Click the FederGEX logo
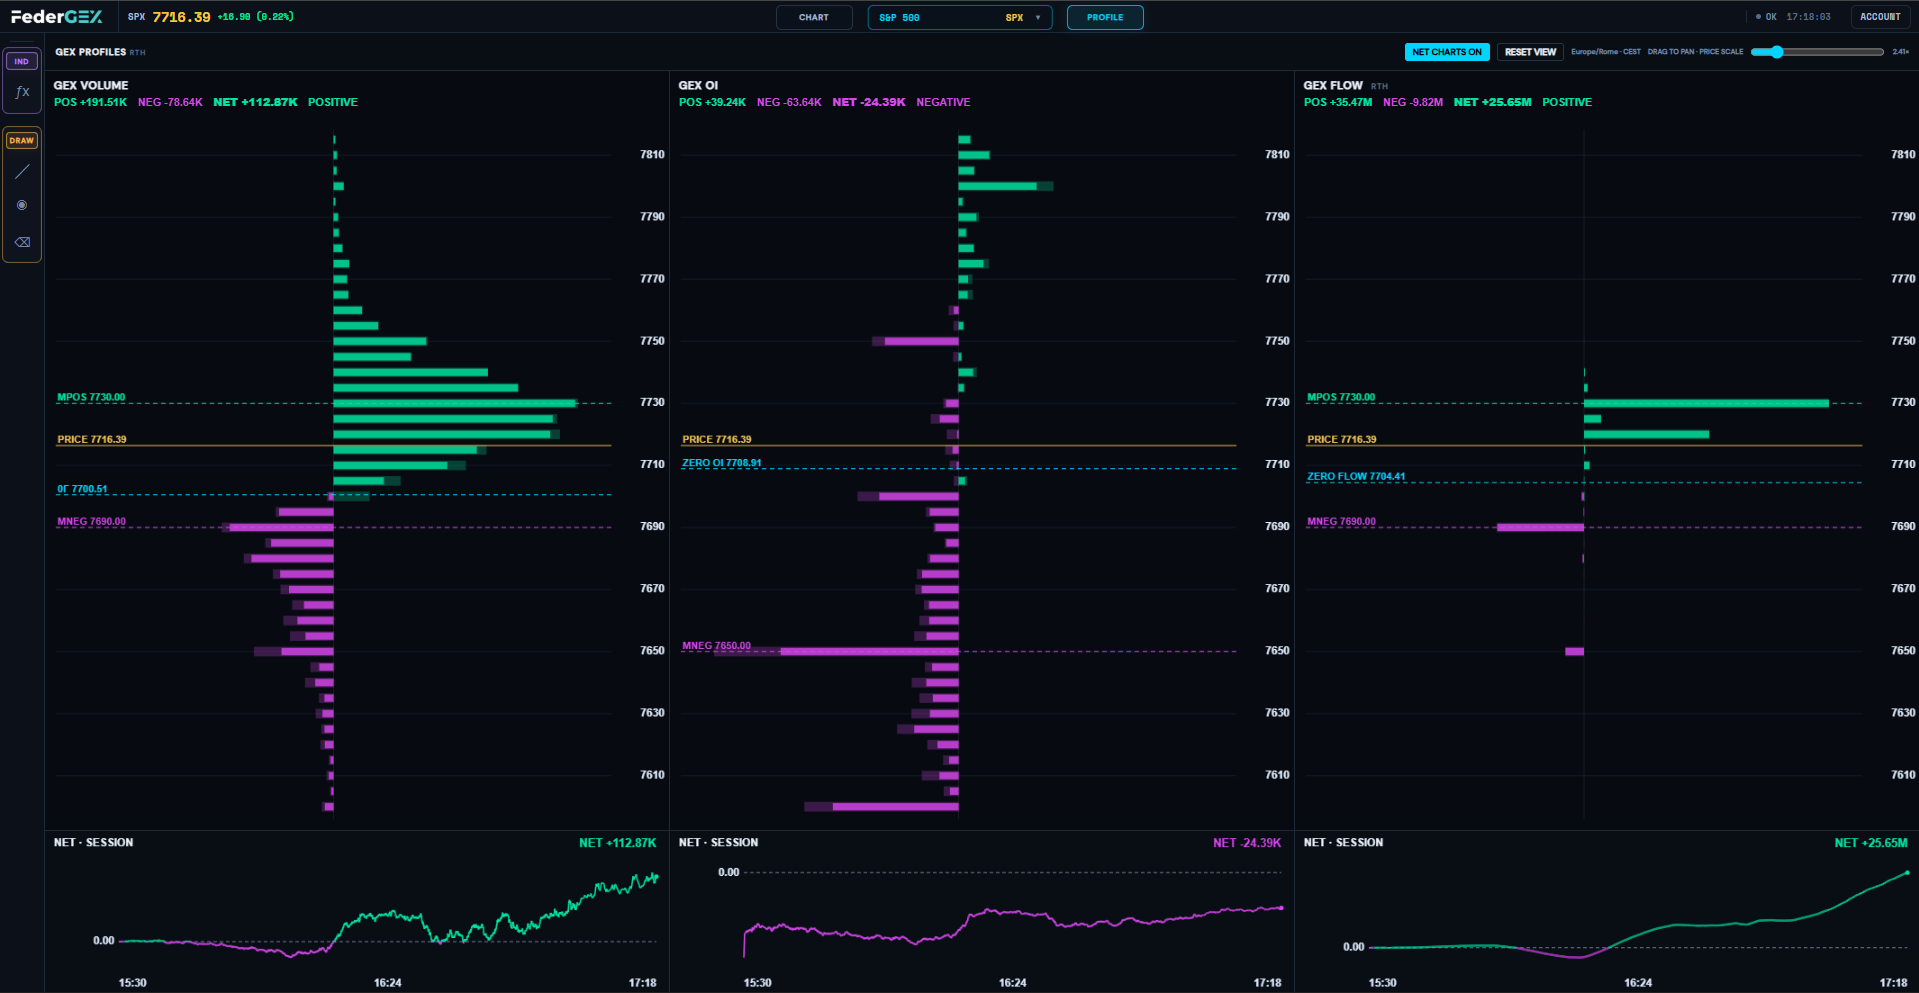 pos(57,17)
